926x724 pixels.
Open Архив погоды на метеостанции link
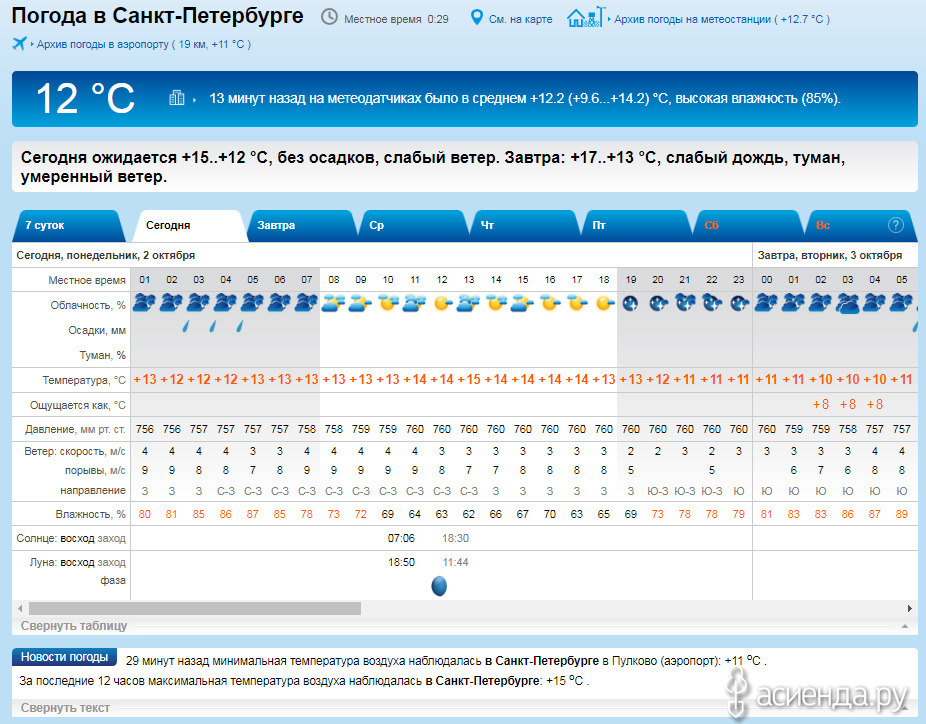tap(692, 19)
